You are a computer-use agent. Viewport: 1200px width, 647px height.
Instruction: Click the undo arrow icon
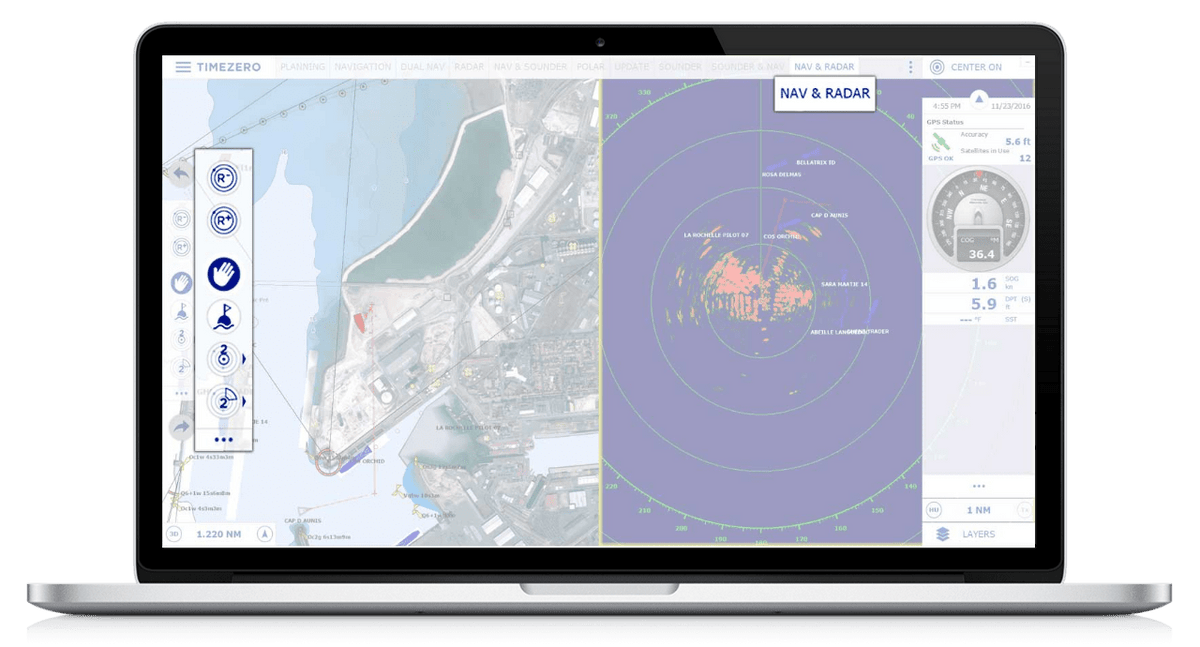[x=181, y=174]
